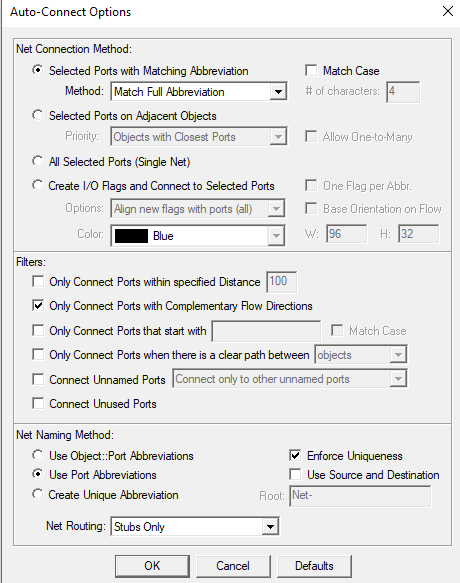Enable Only Connect Ports that start with

[x=38, y=330]
